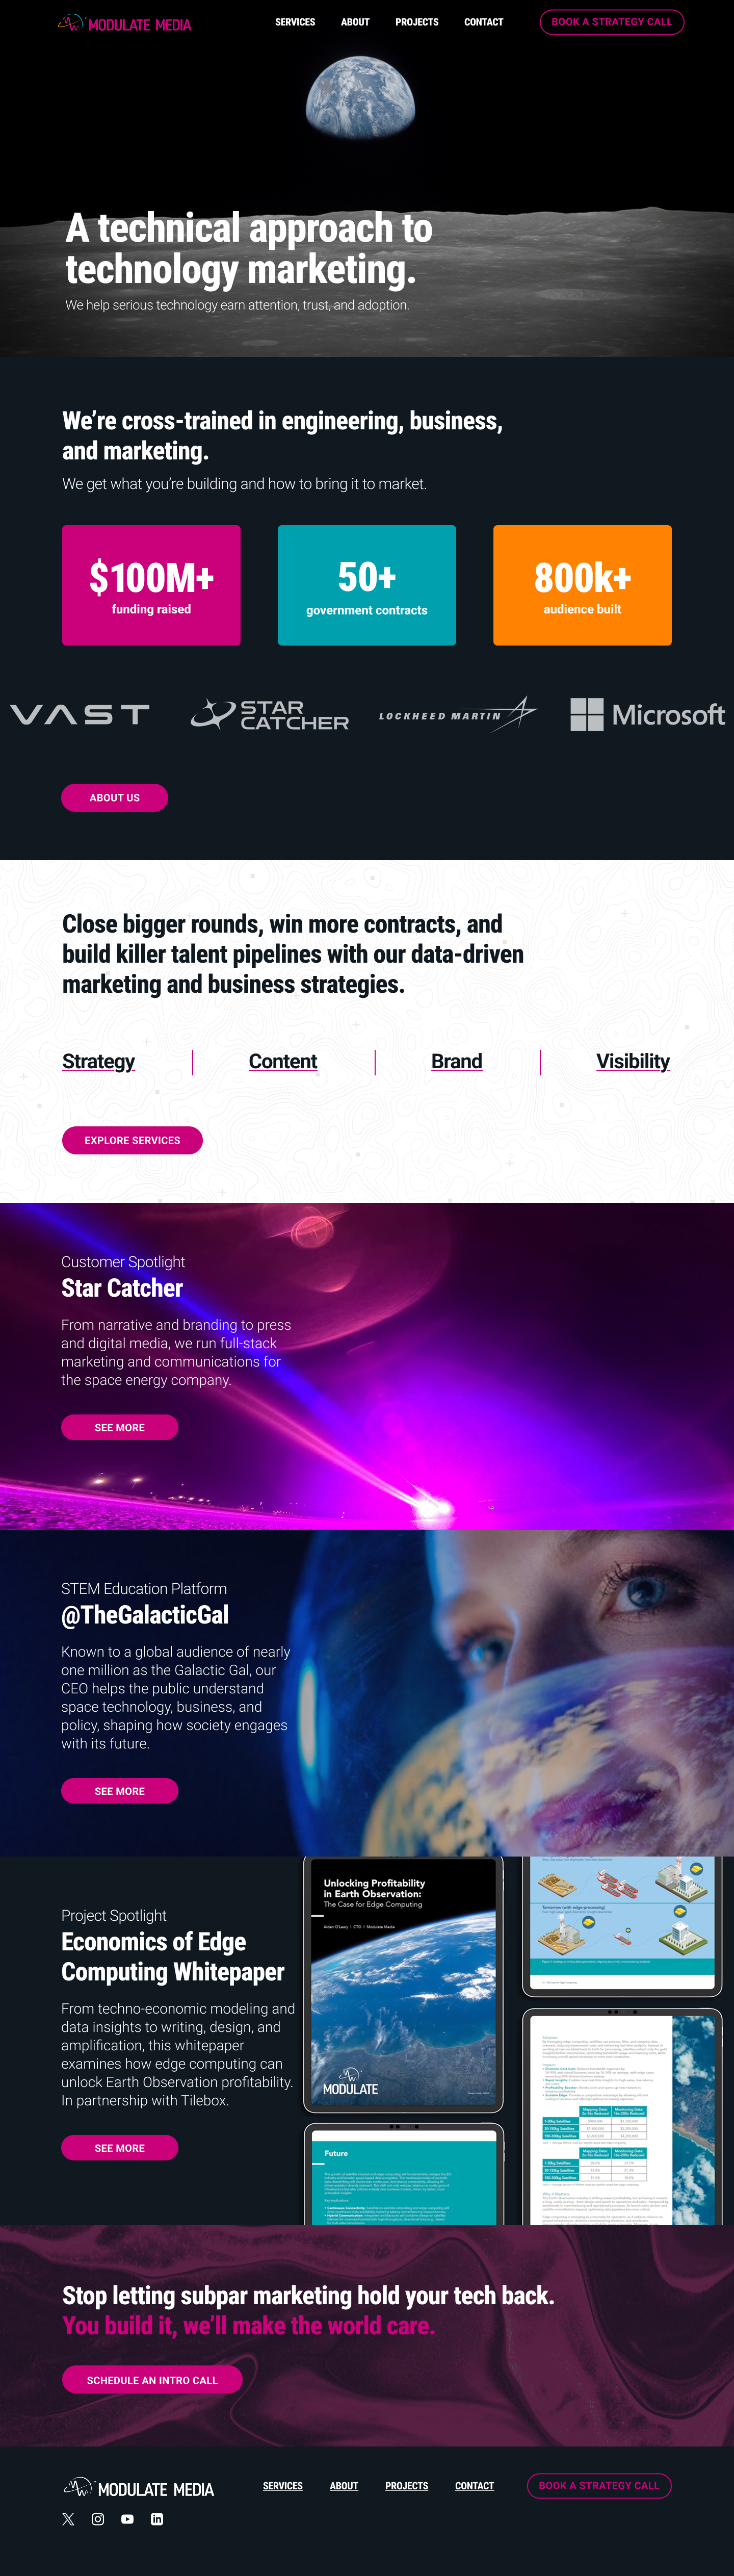Open the Strategy service link
The image size is (734, 2576).
click(x=98, y=1061)
